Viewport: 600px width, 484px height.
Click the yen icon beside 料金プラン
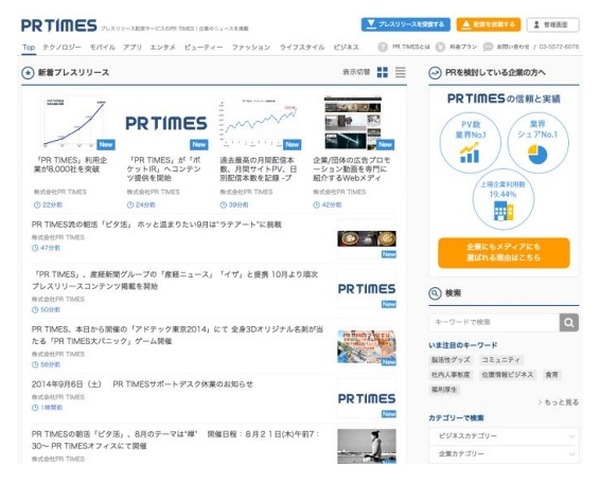[440, 47]
